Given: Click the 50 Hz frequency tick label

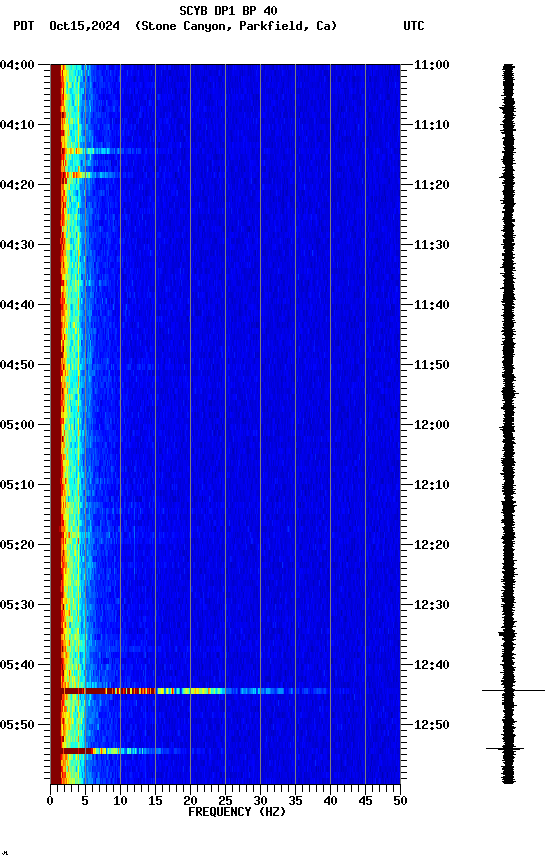Looking at the screenshot, I should point(400,801).
